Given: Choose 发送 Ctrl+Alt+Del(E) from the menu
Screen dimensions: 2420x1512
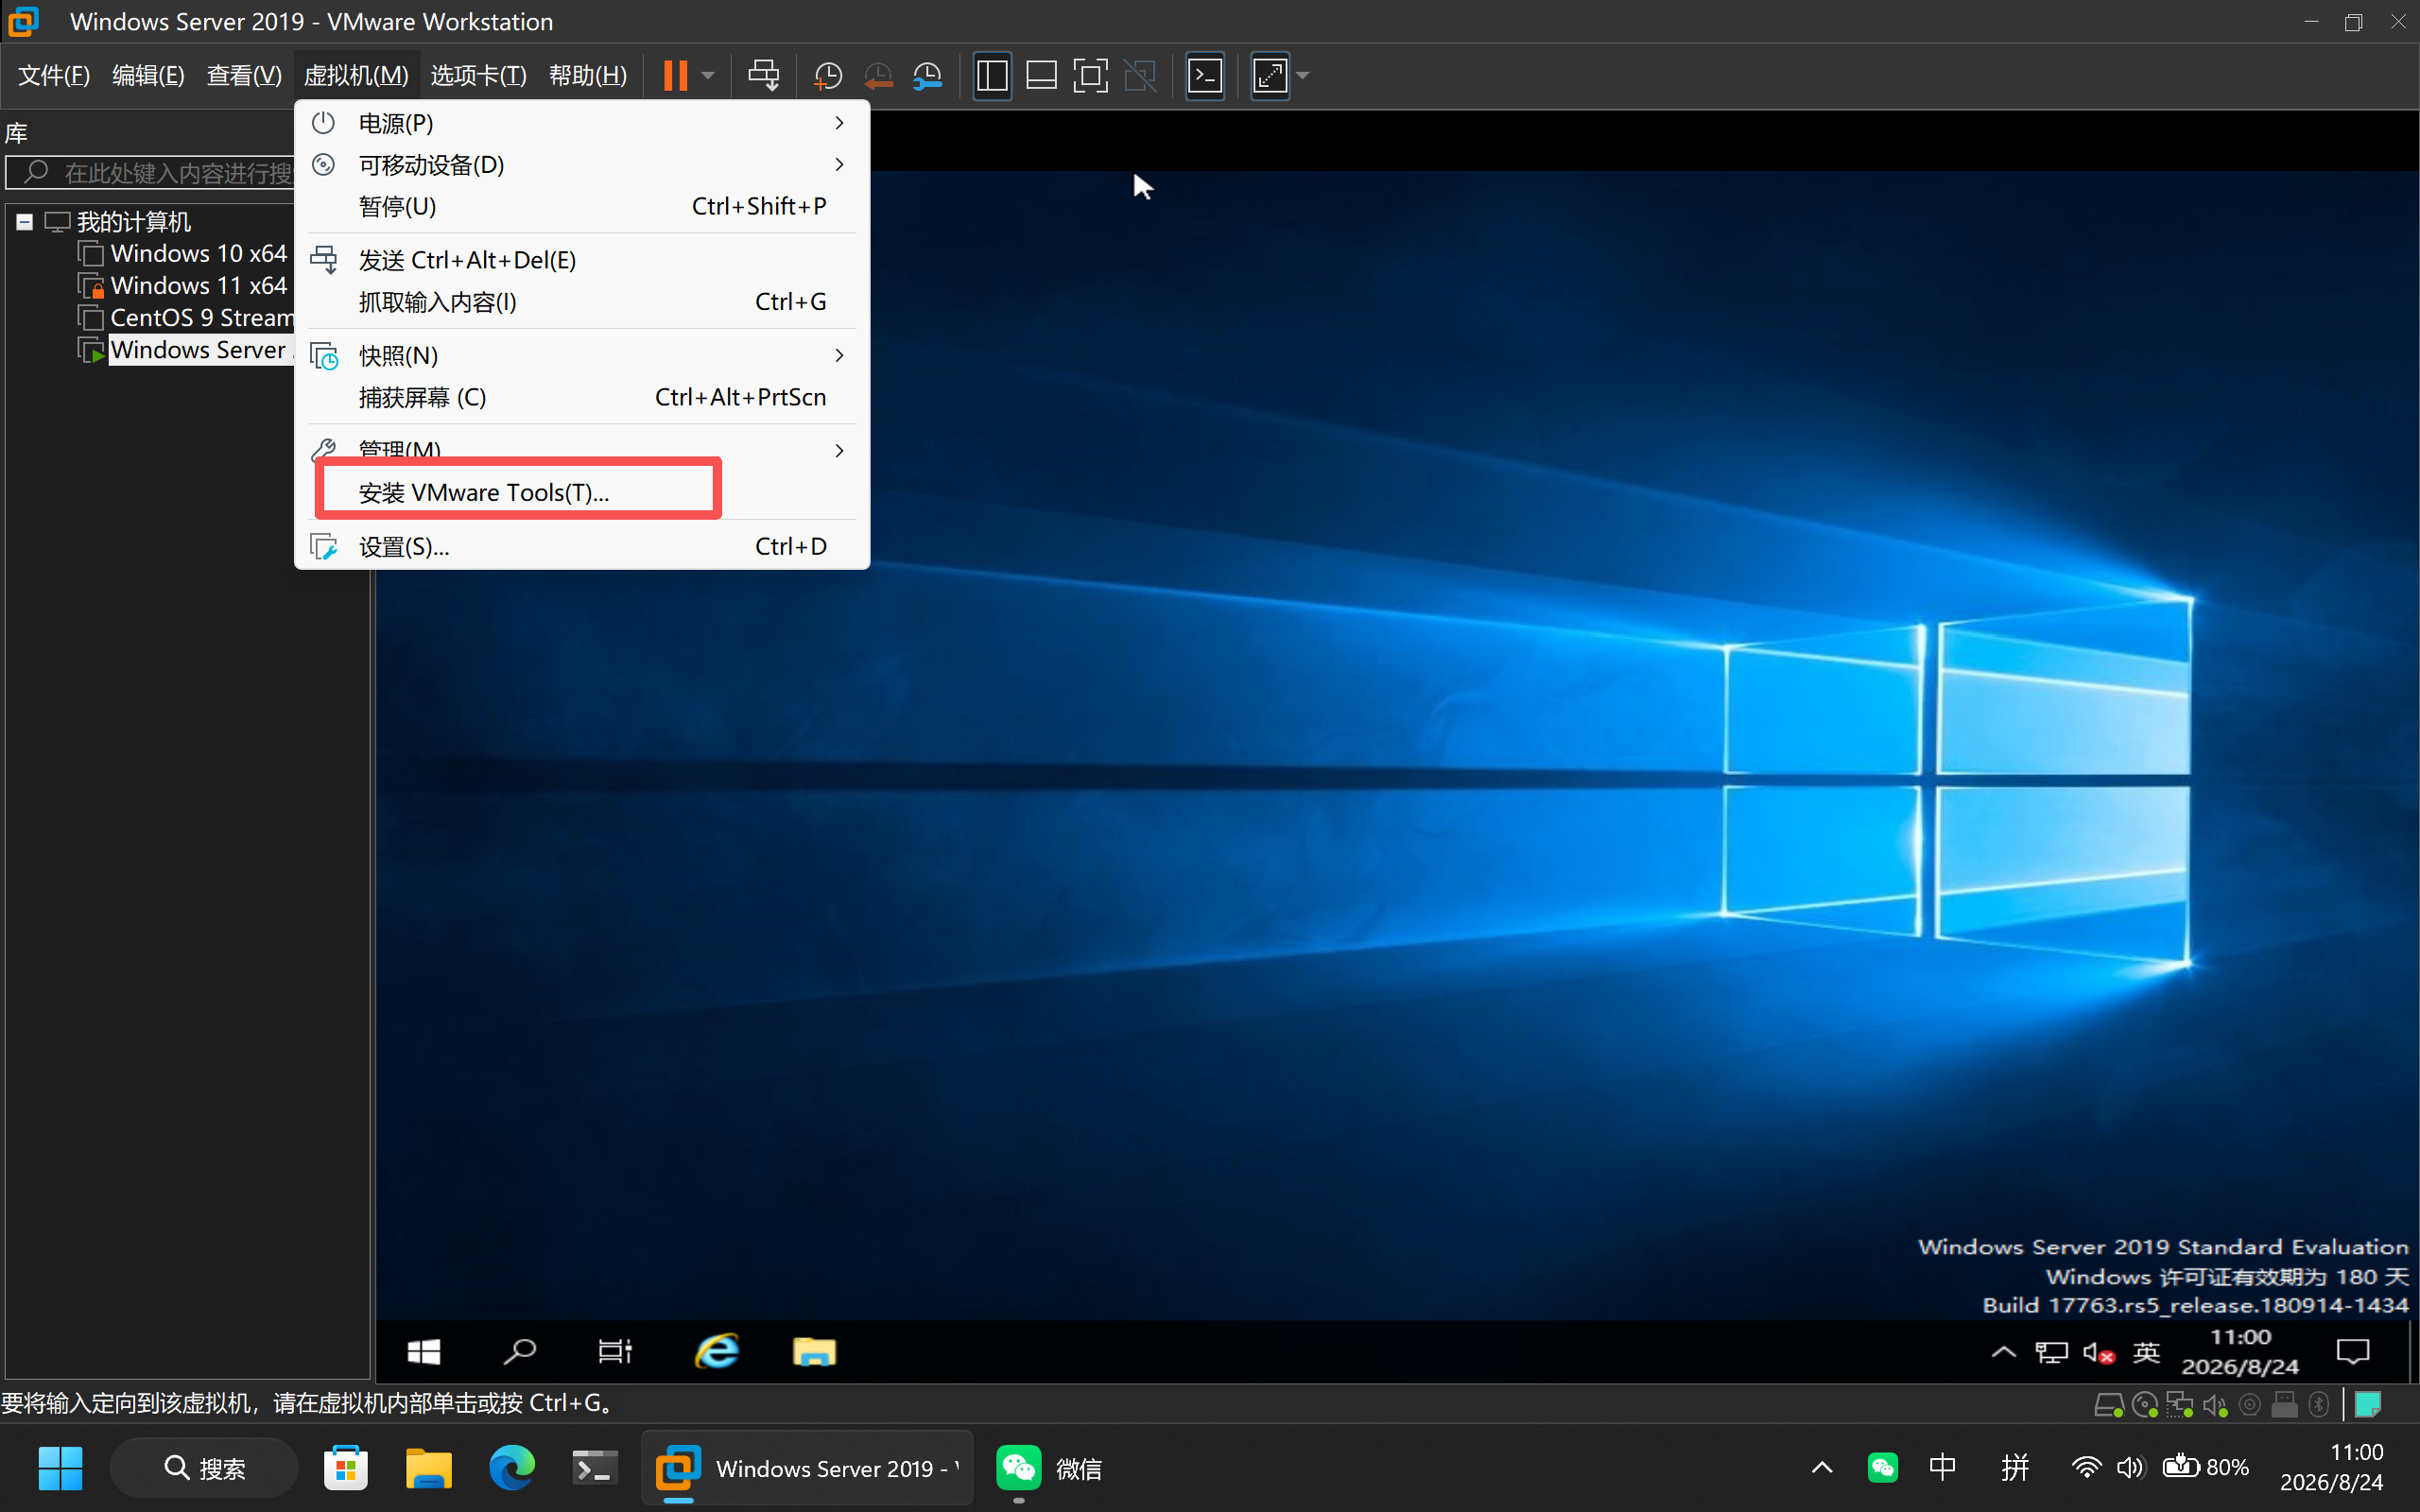Looking at the screenshot, I should point(582,260).
